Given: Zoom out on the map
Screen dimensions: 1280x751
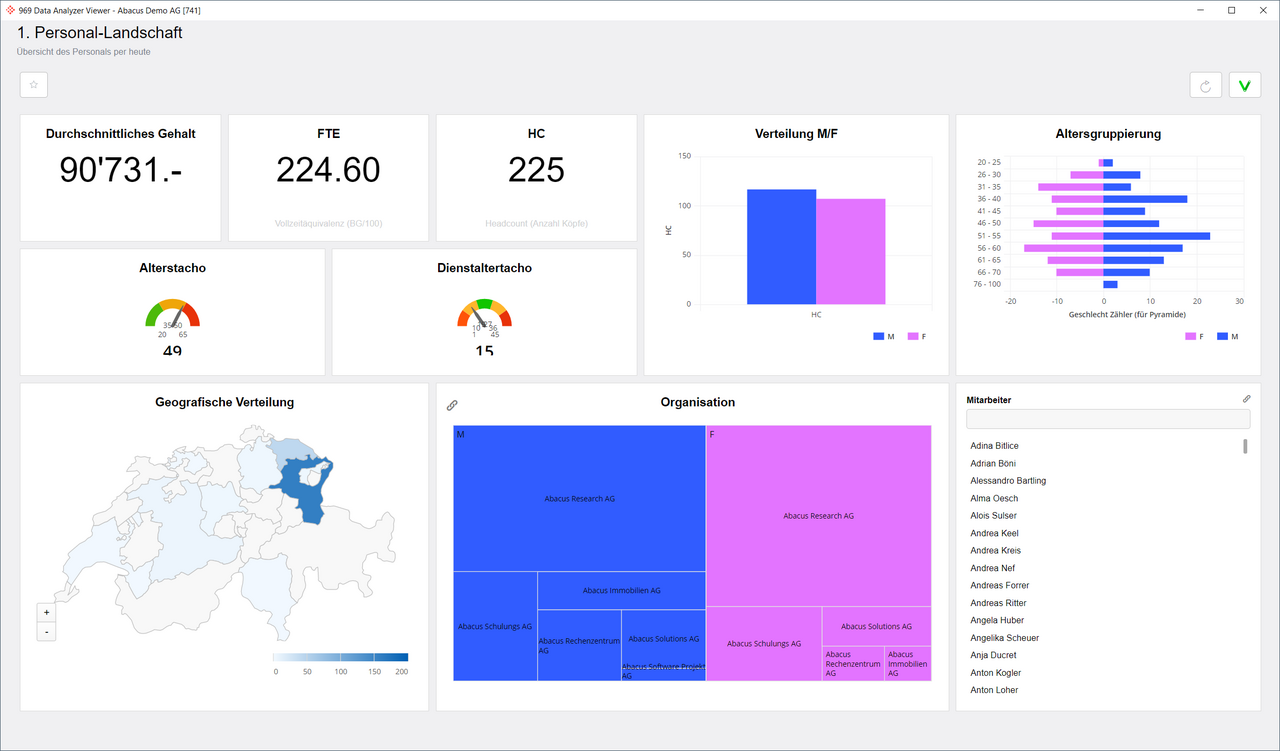Looking at the screenshot, I should [46, 632].
